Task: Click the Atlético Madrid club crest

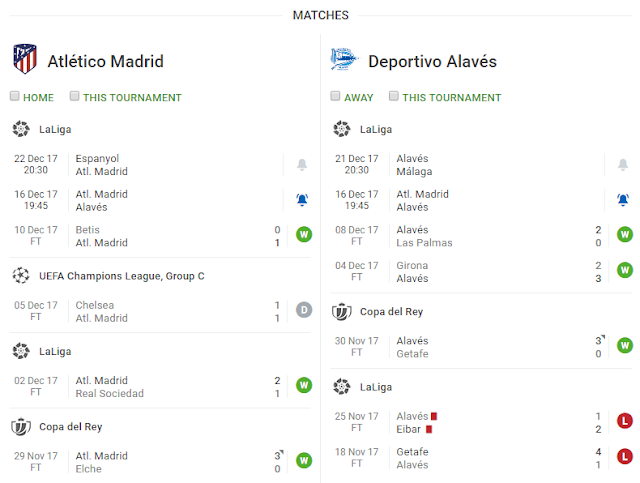Action: click(x=25, y=59)
